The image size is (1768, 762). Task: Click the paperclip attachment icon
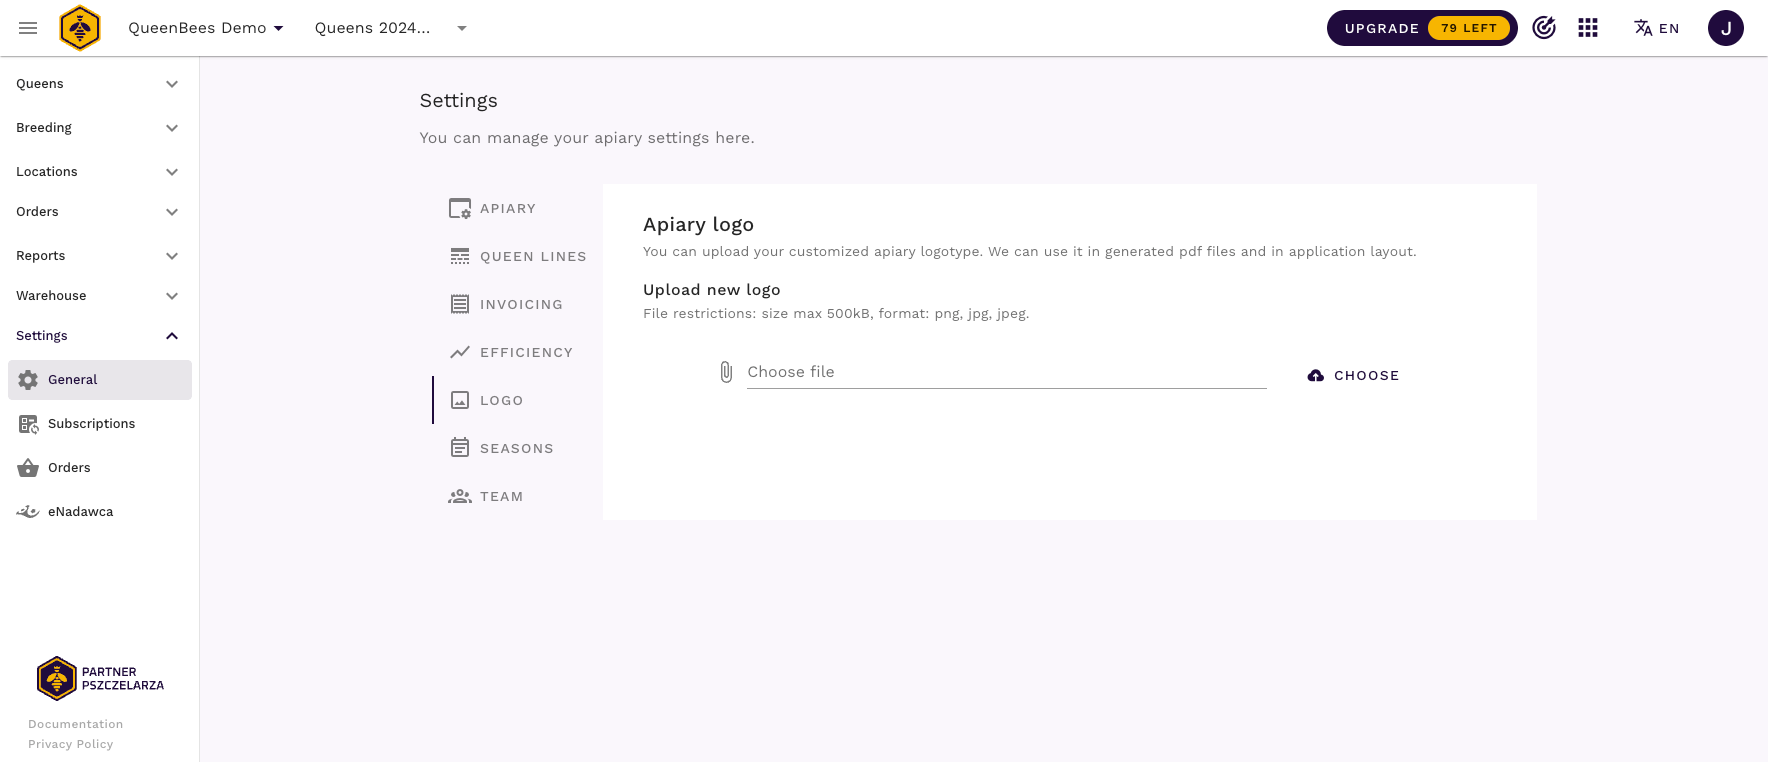[727, 372]
